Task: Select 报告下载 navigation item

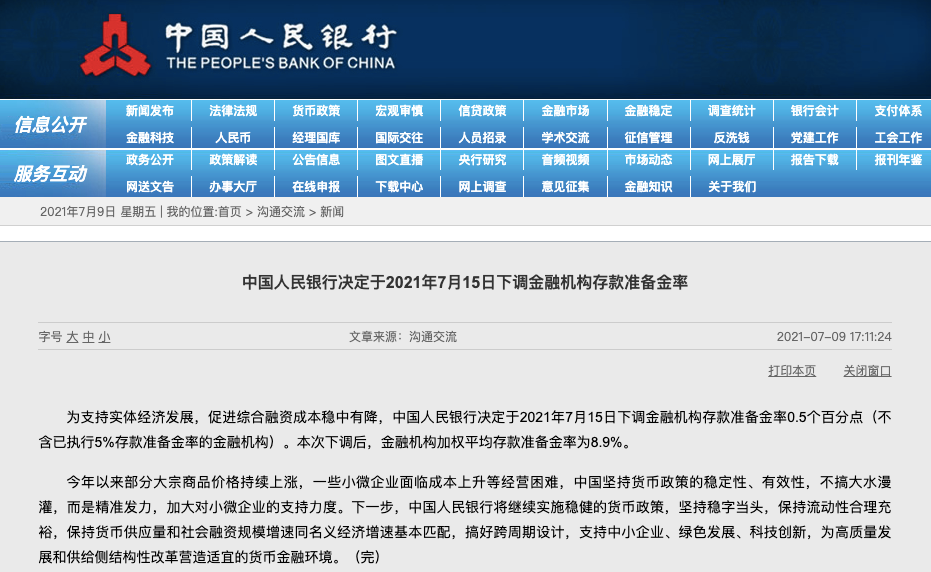Action: 815,160
